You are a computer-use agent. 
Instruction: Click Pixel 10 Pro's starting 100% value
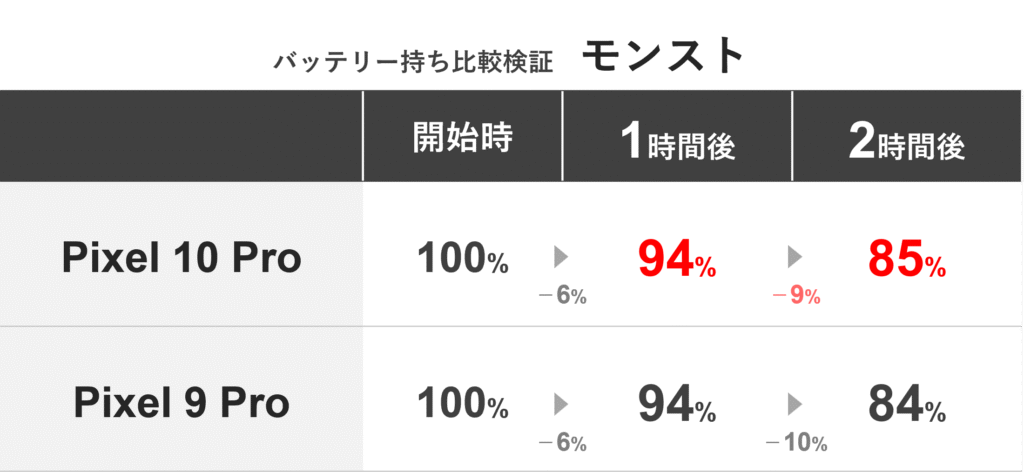[462, 259]
